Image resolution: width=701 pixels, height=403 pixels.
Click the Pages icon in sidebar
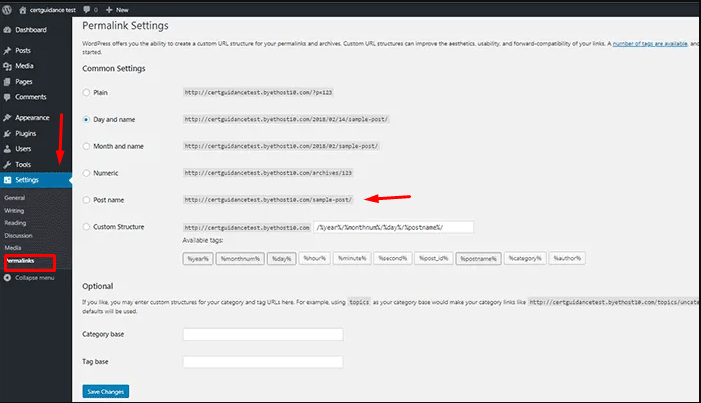tap(7, 82)
